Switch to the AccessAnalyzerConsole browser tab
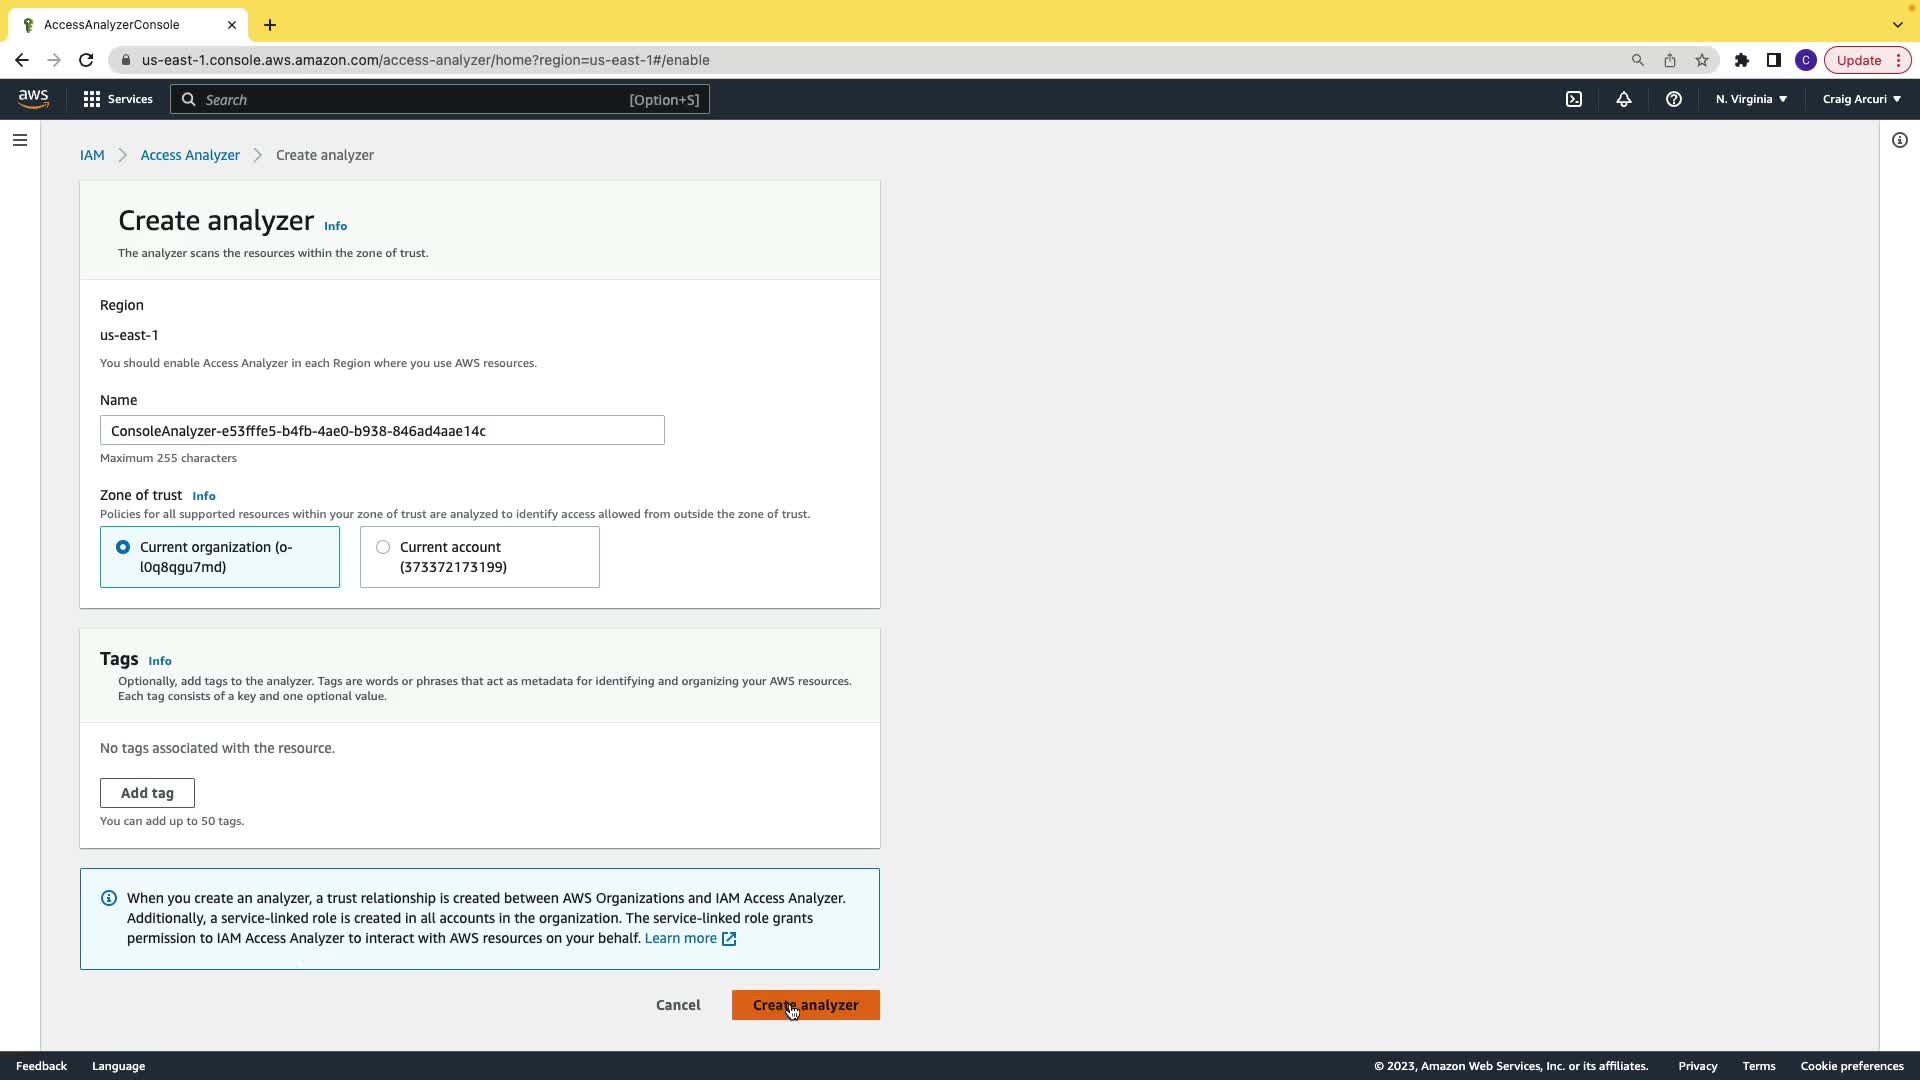The image size is (1920, 1080). coord(112,24)
